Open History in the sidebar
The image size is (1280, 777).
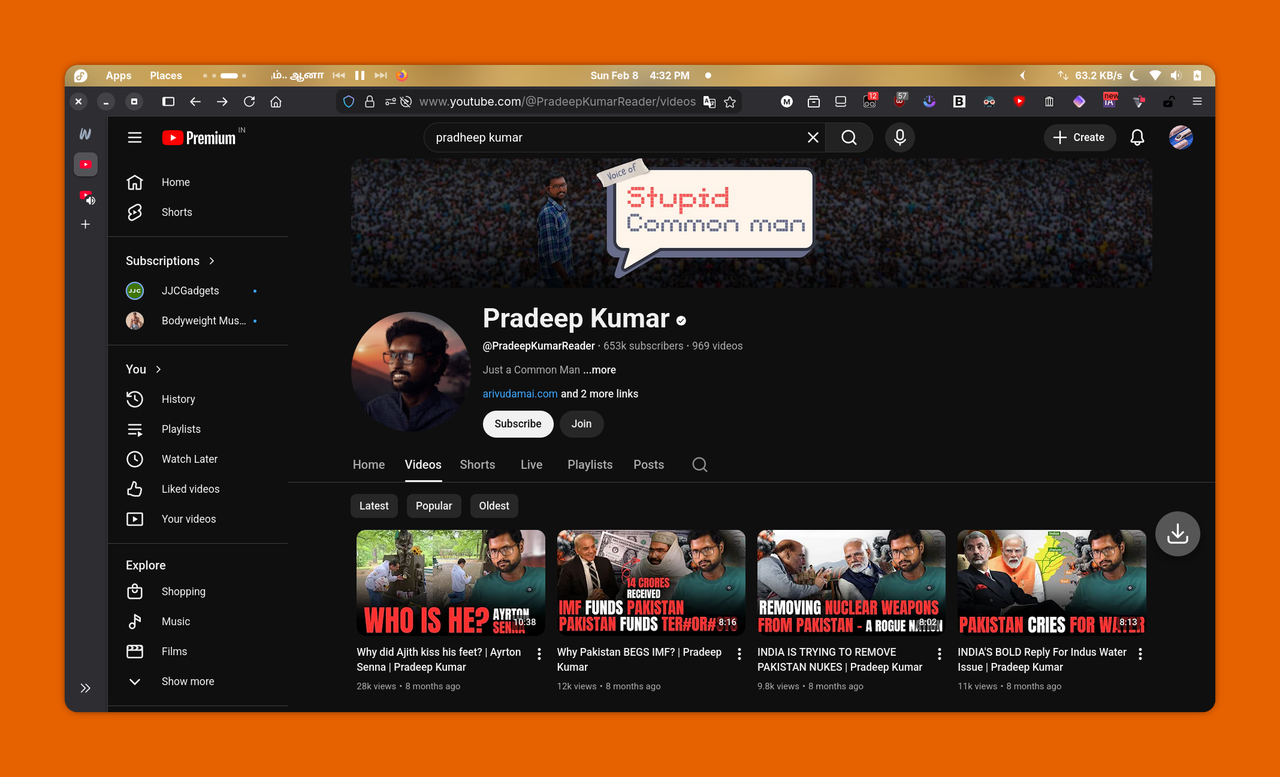198,399
